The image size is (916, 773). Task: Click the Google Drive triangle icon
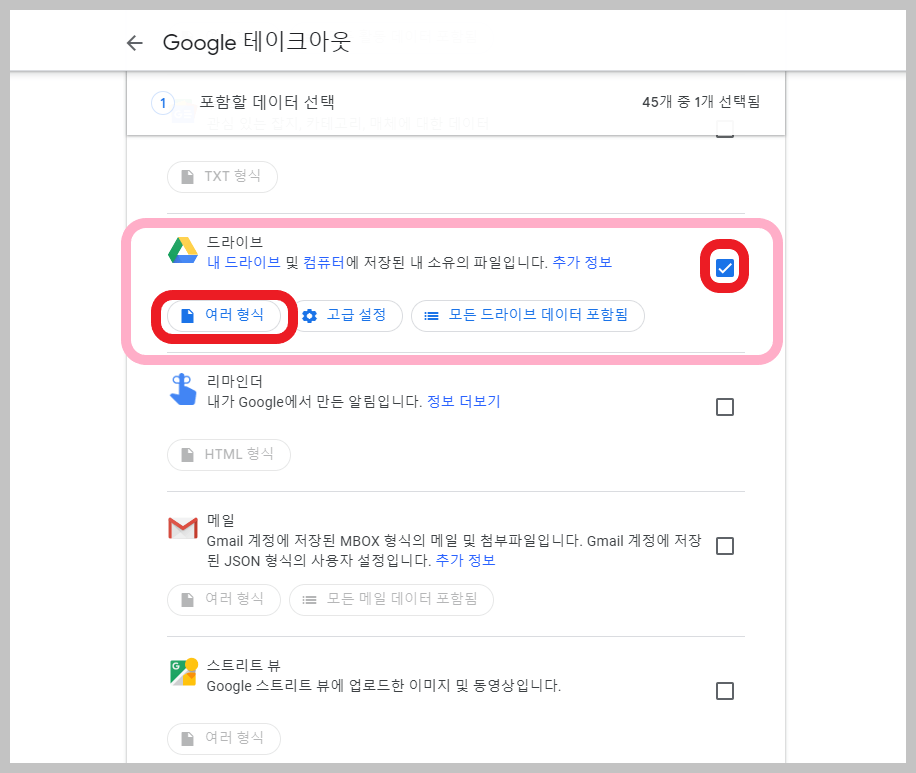[181, 250]
